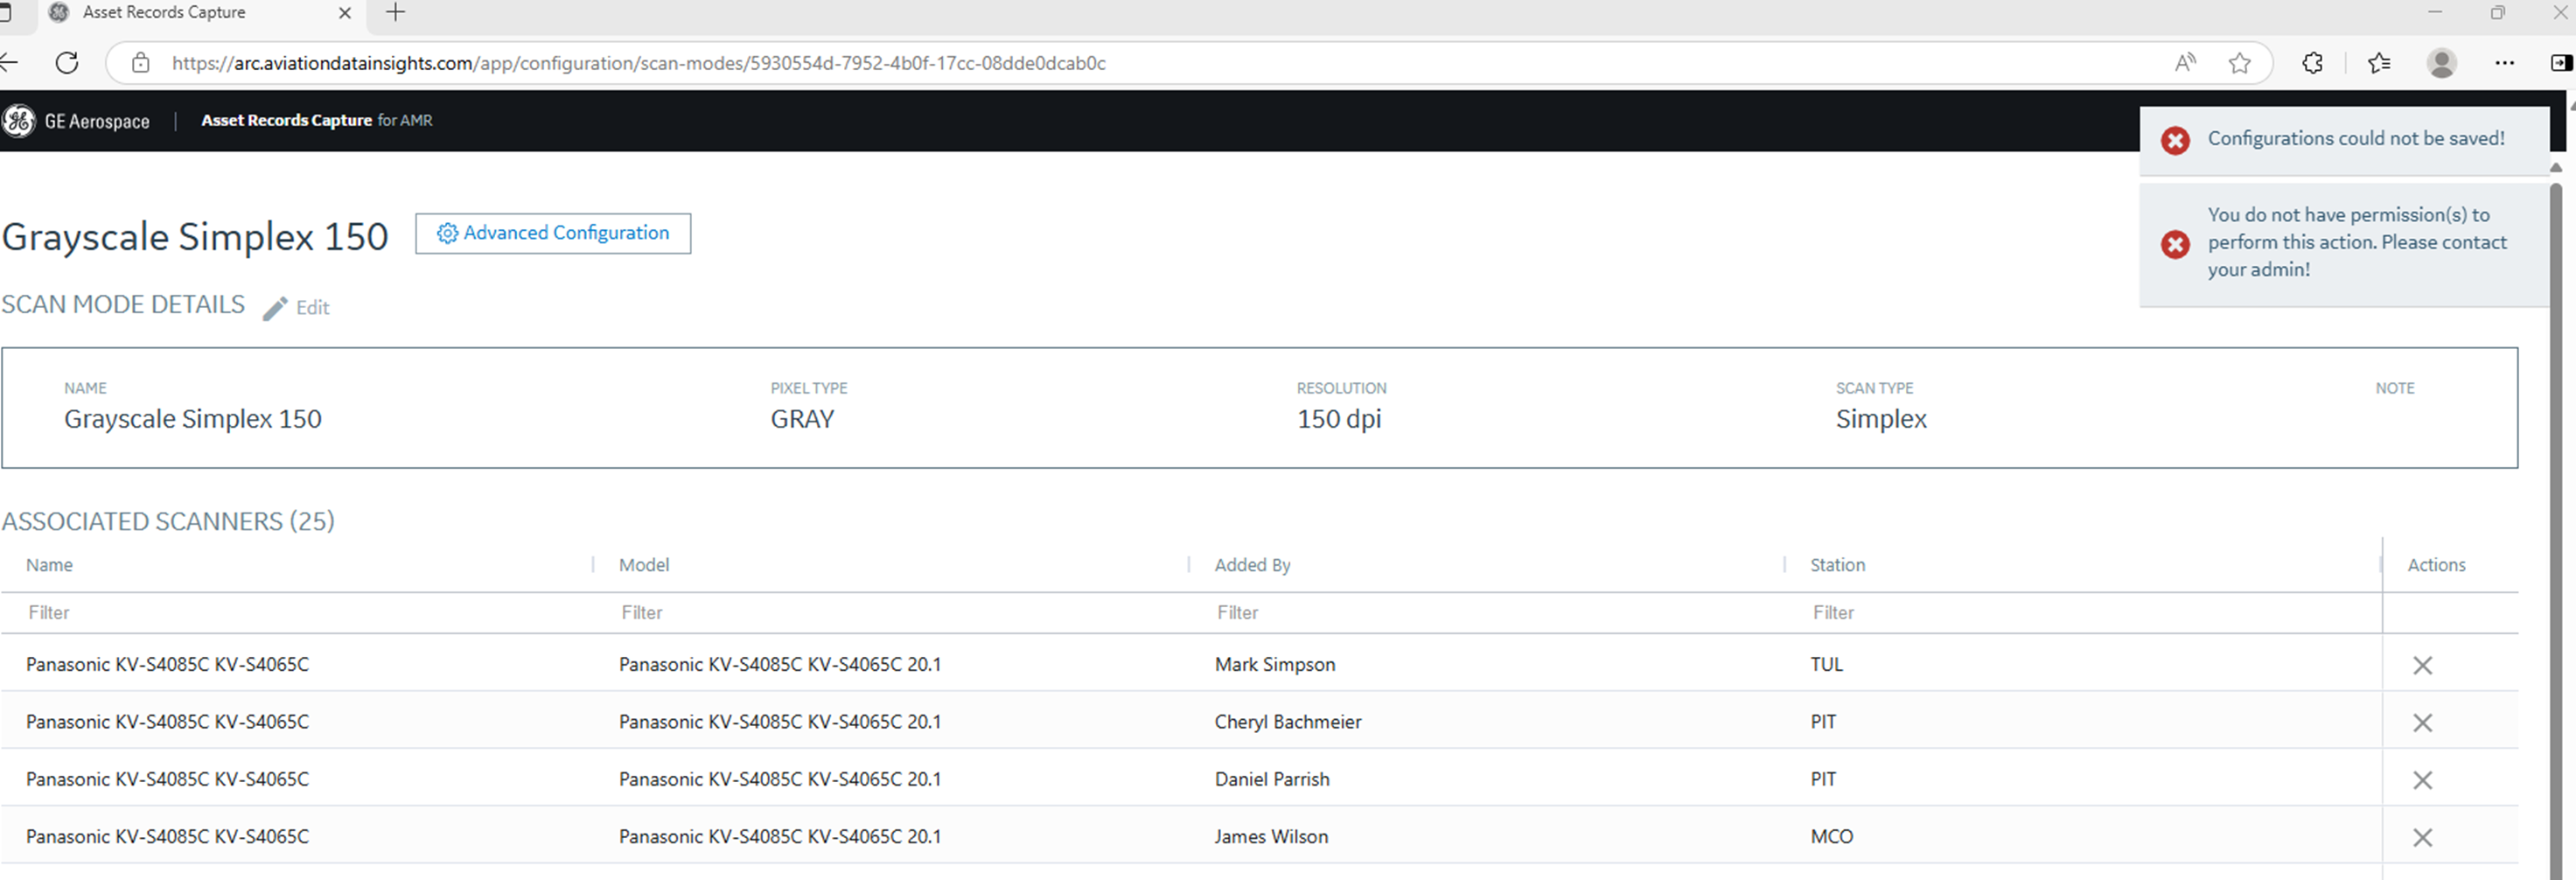Click the address bar URL
The width and height of the screenshot is (2576, 880).
pos(639,63)
